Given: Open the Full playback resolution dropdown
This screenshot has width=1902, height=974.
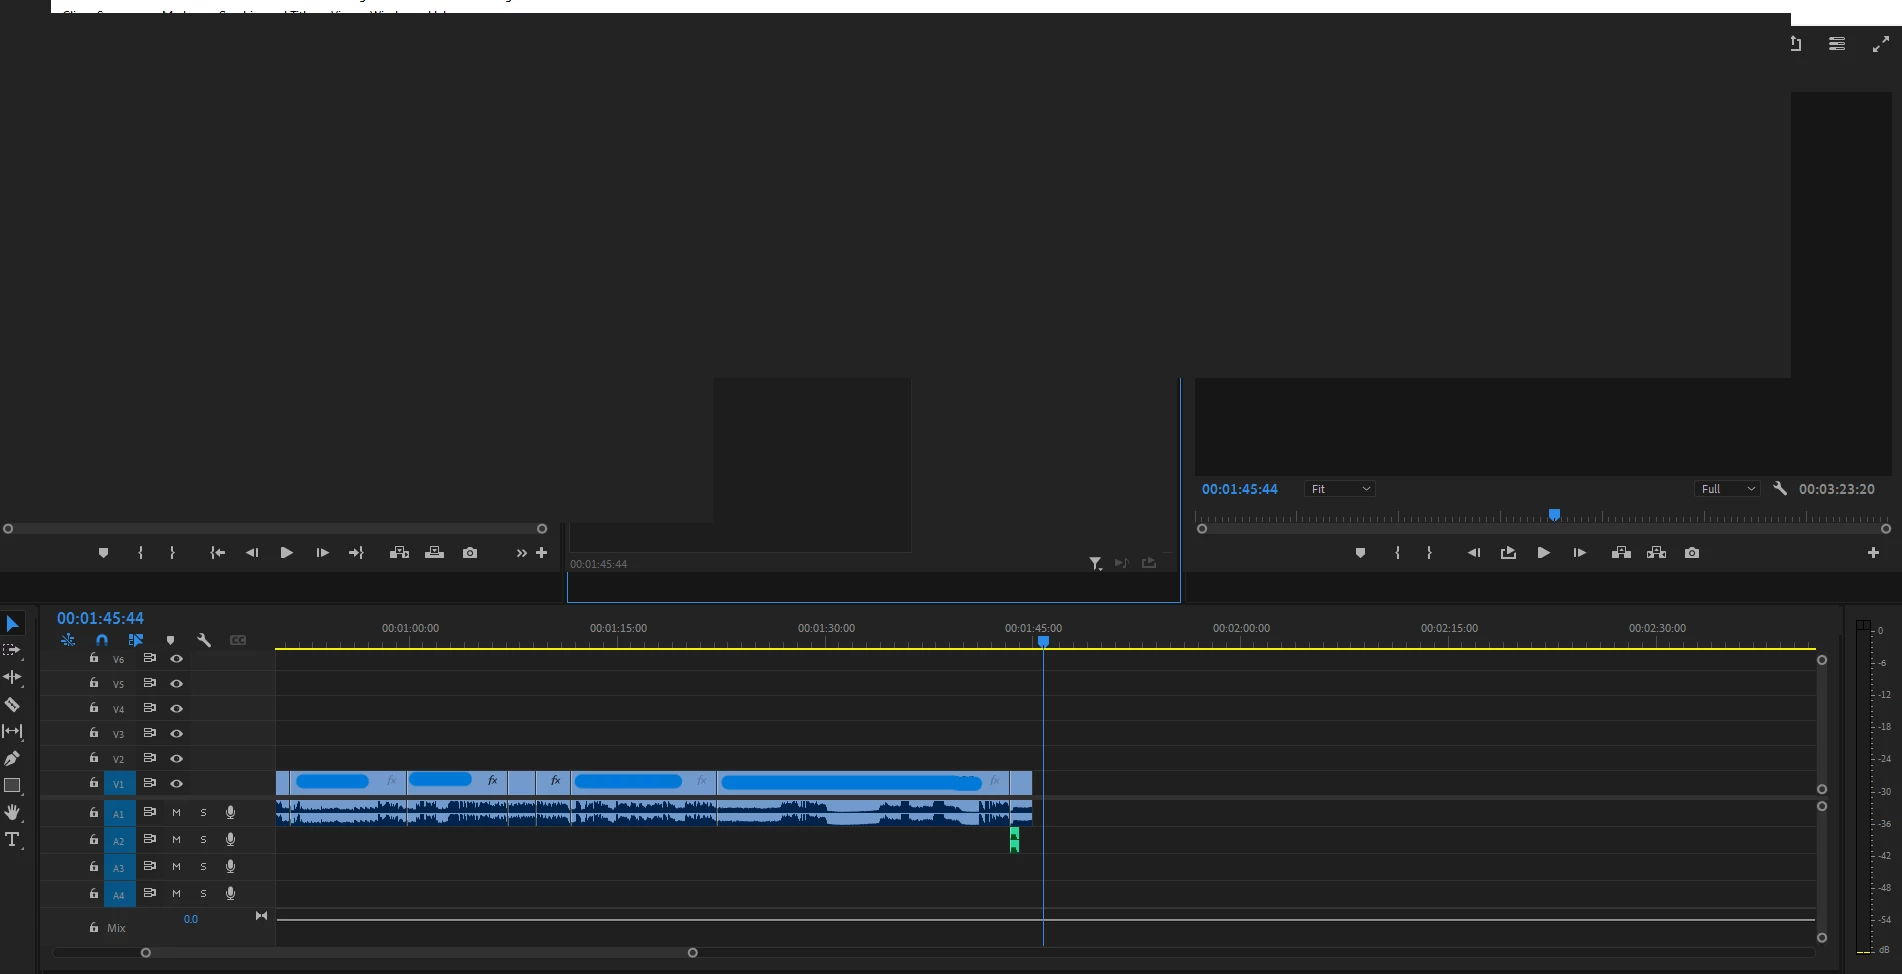Looking at the screenshot, I should [1727, 489].
